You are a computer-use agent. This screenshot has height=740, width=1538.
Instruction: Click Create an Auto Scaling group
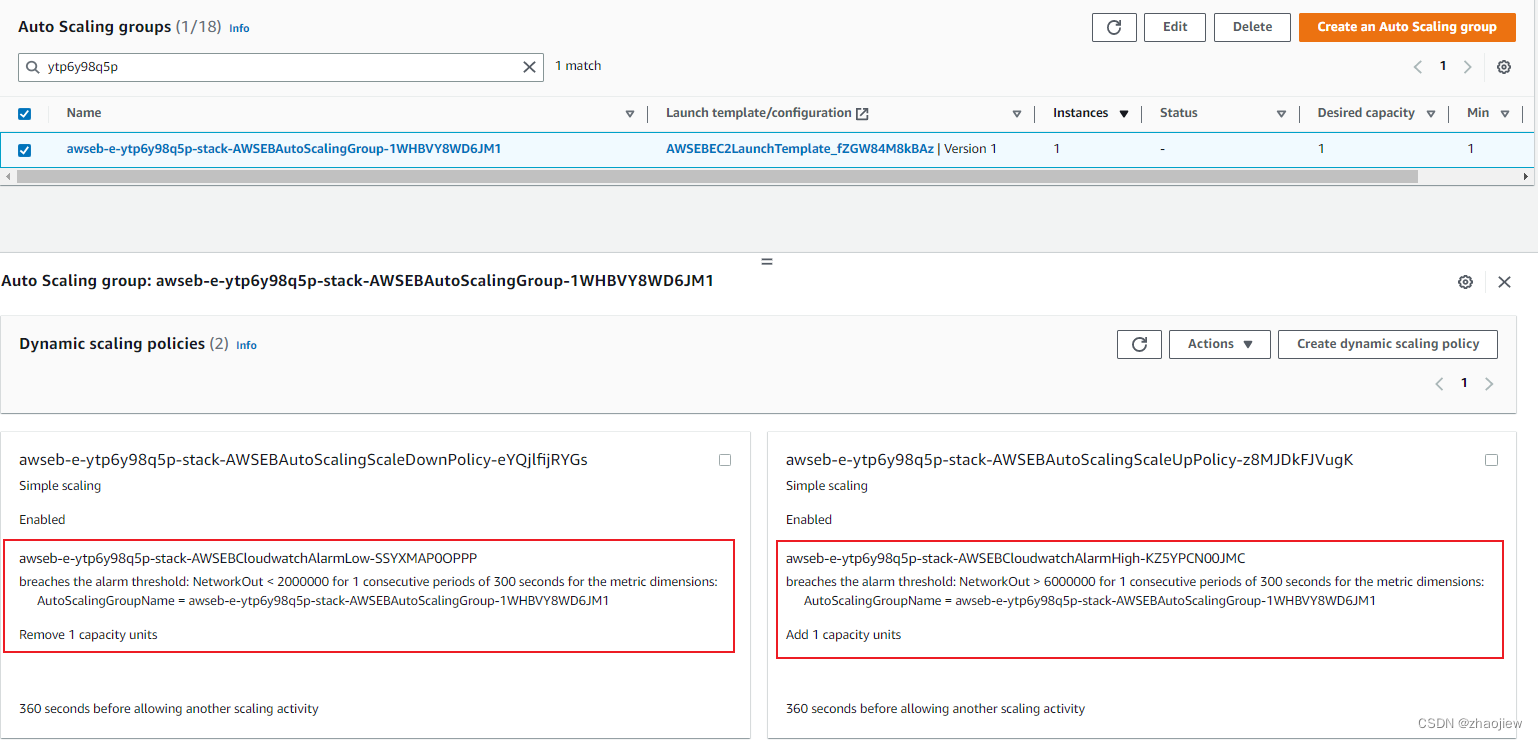1407,27
